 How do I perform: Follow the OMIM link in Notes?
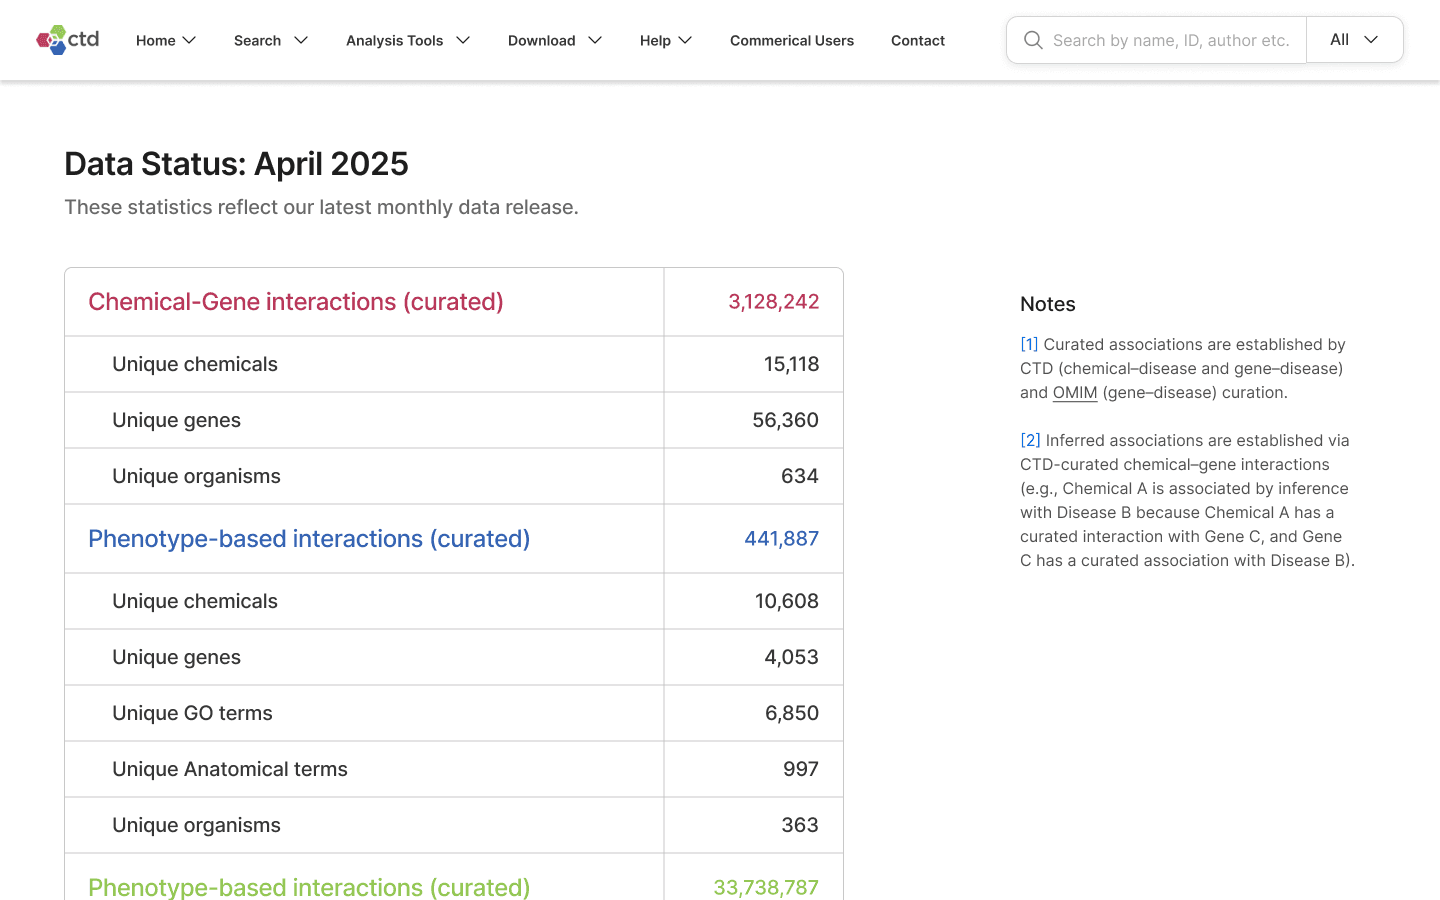point(1075,392)
